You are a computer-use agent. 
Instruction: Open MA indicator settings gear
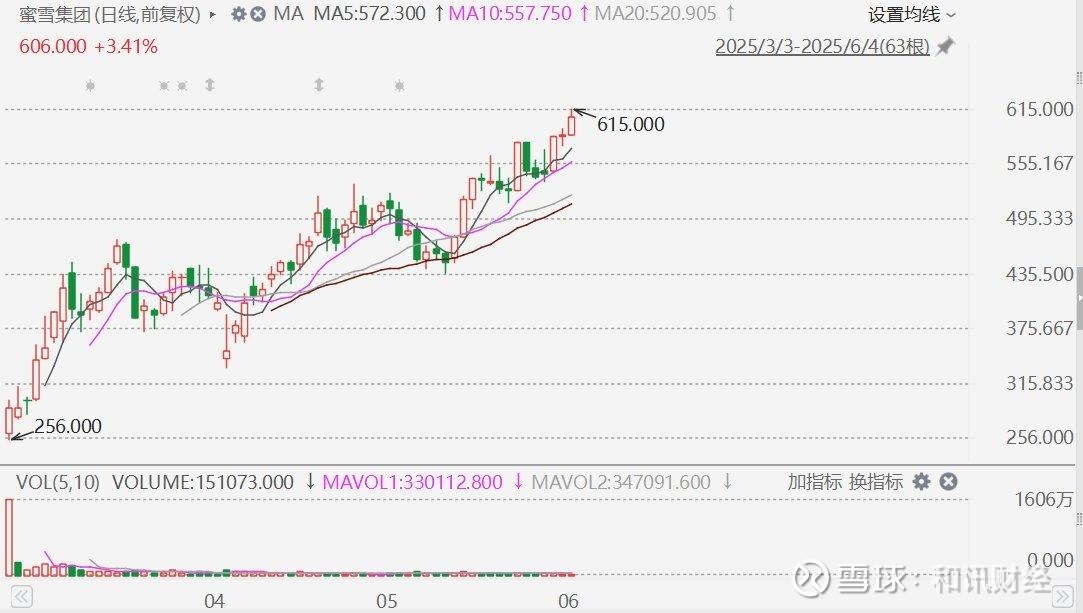pos(238,14)
